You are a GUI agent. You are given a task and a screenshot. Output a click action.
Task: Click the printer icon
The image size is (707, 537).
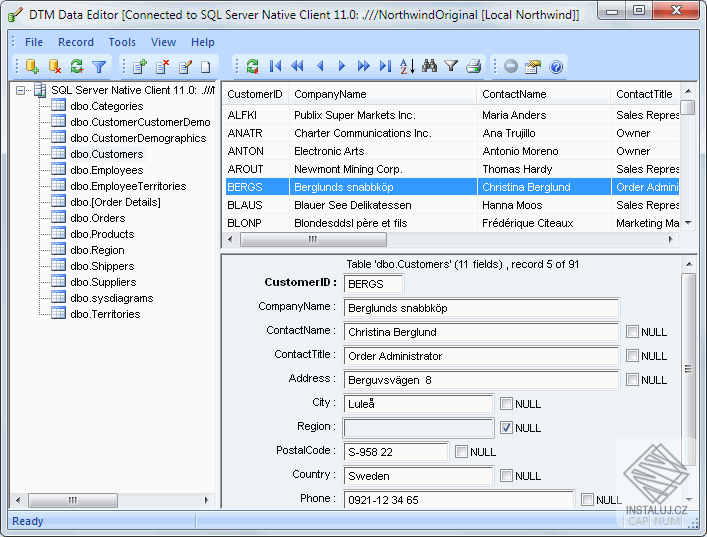[473, 66]
